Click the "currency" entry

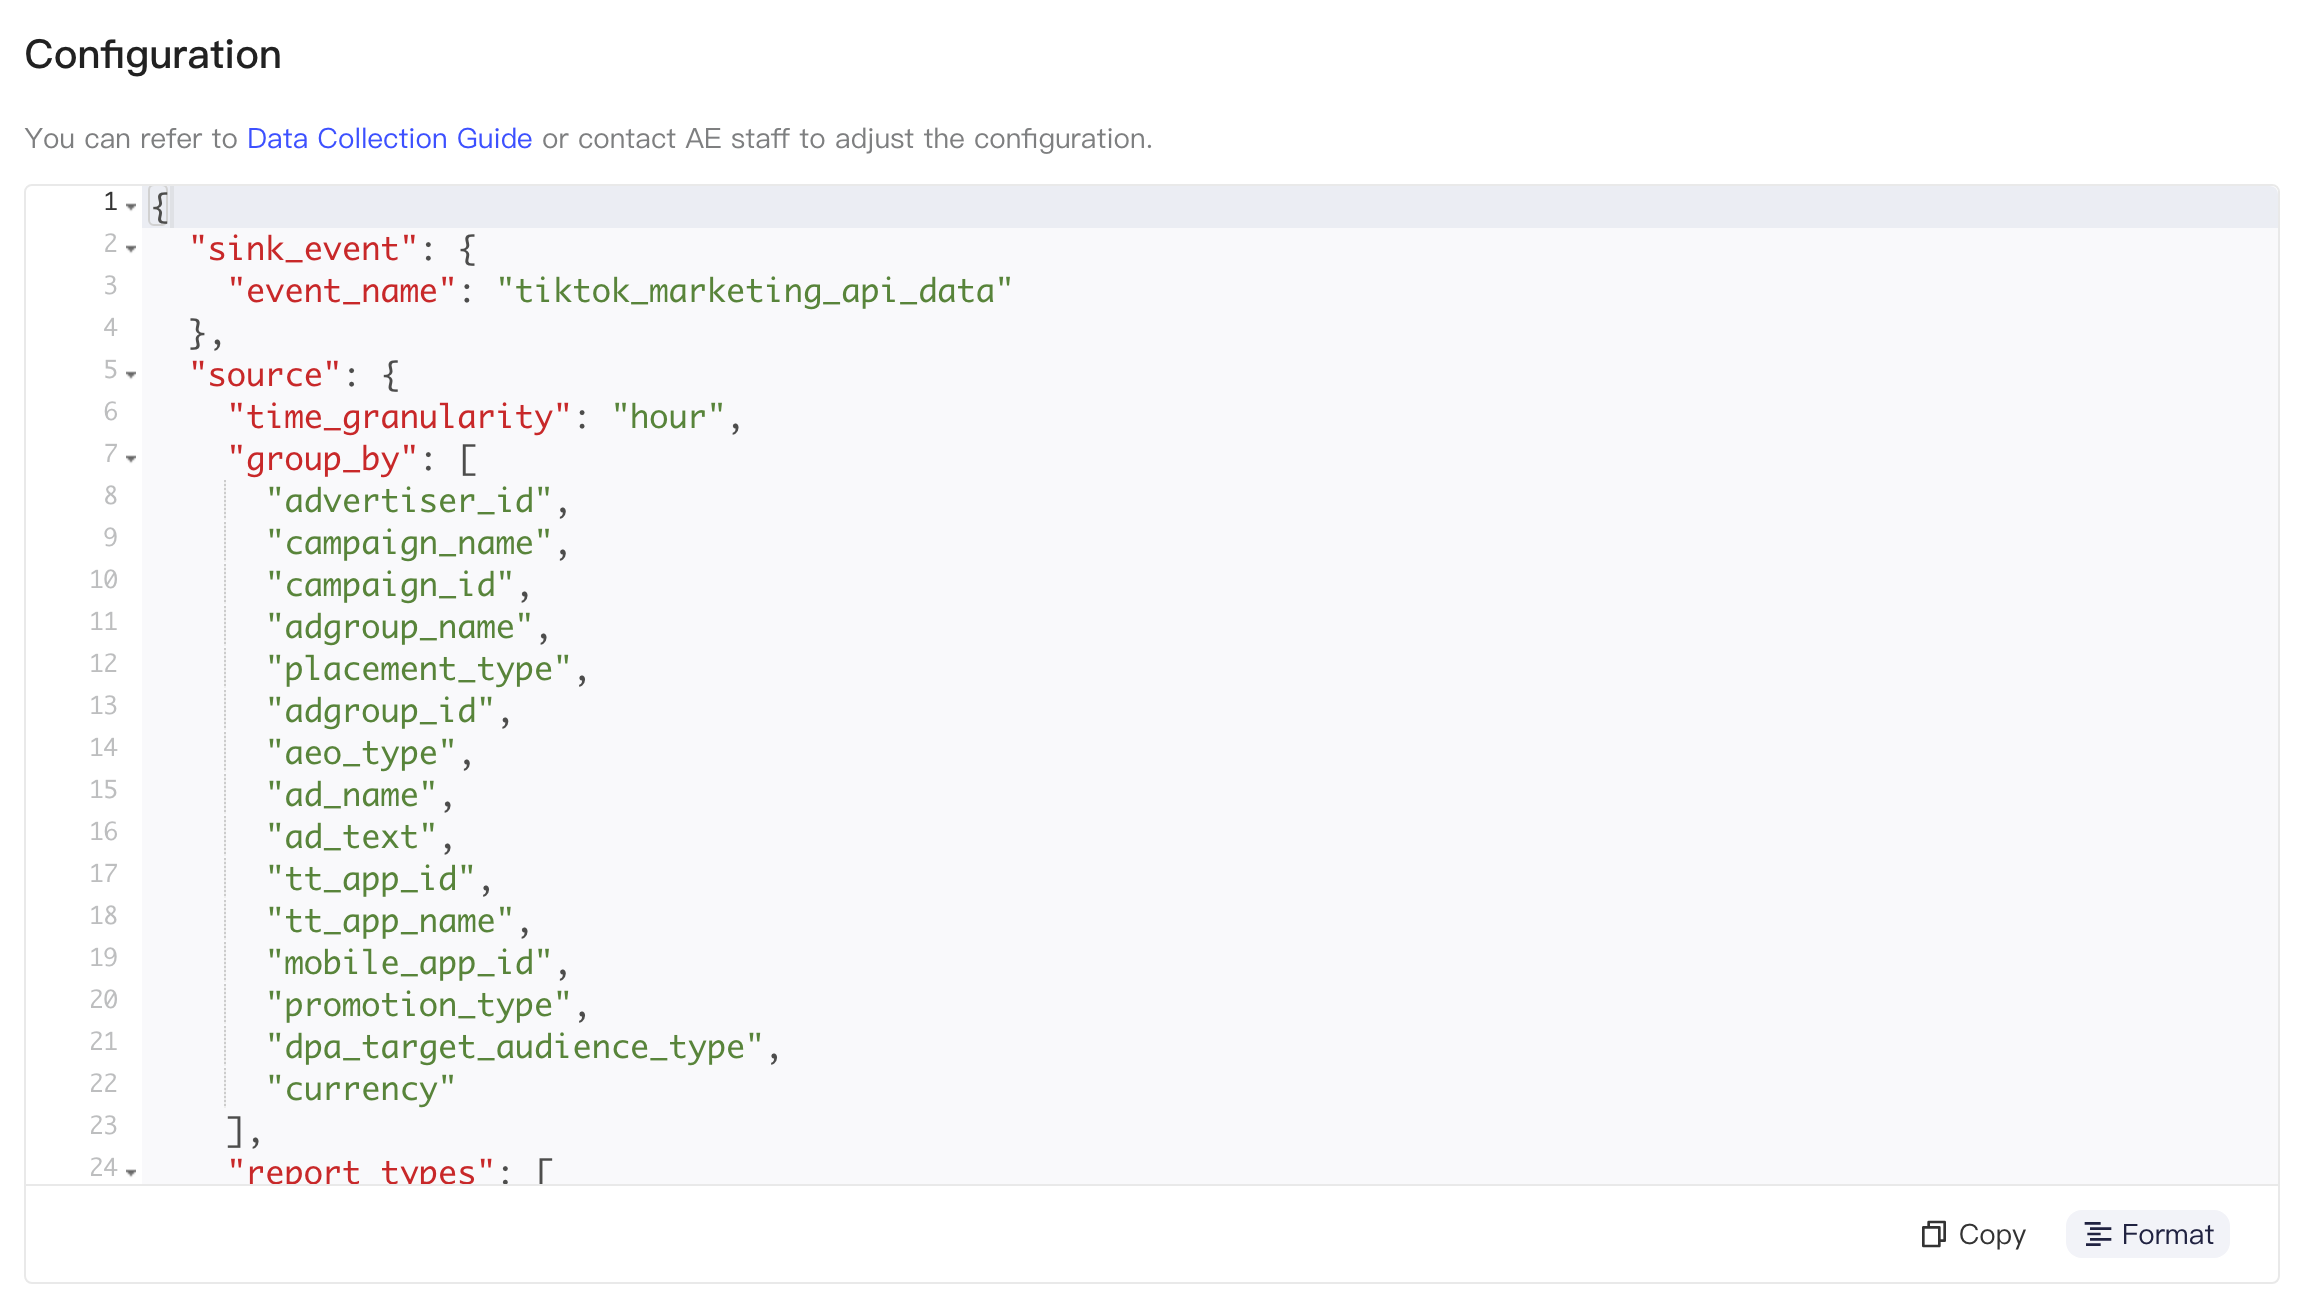(361, 1089)
